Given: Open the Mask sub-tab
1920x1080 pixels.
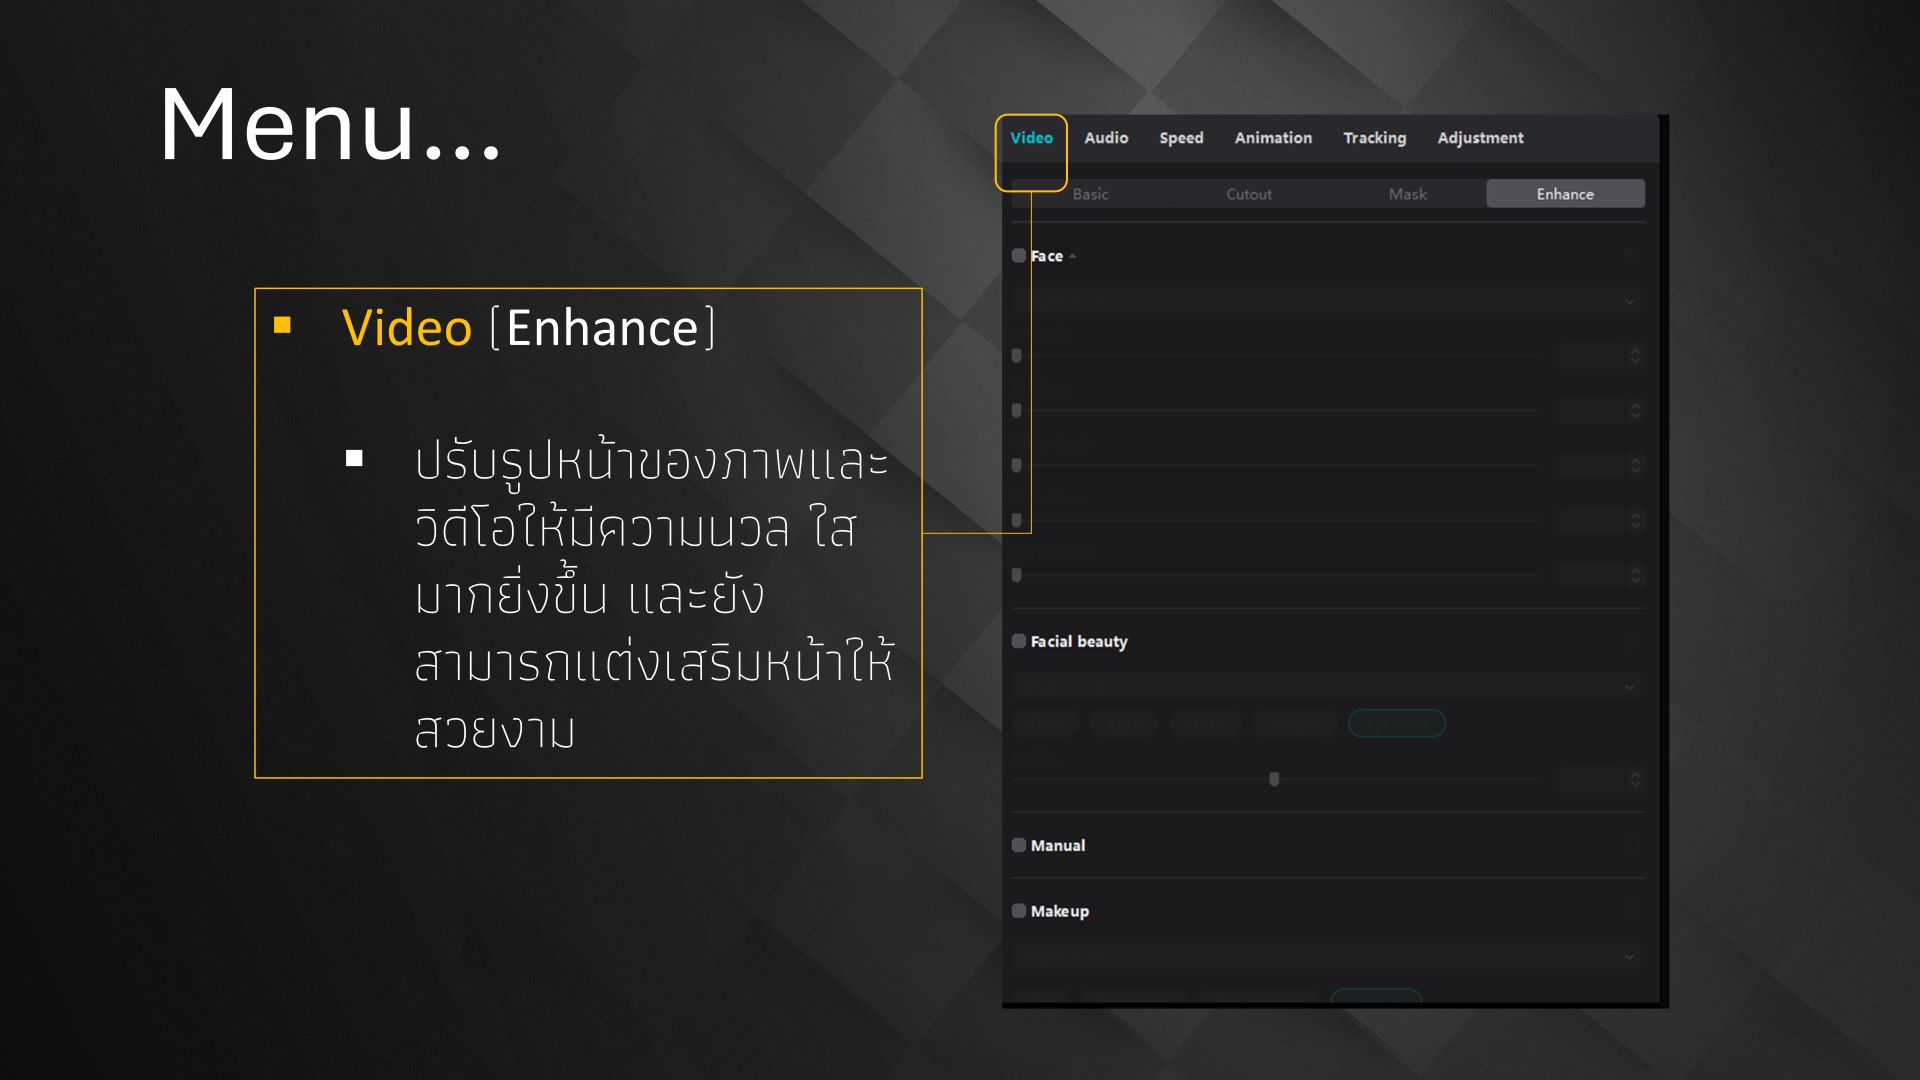Looking at the screenshot, I should point(1407,194).
